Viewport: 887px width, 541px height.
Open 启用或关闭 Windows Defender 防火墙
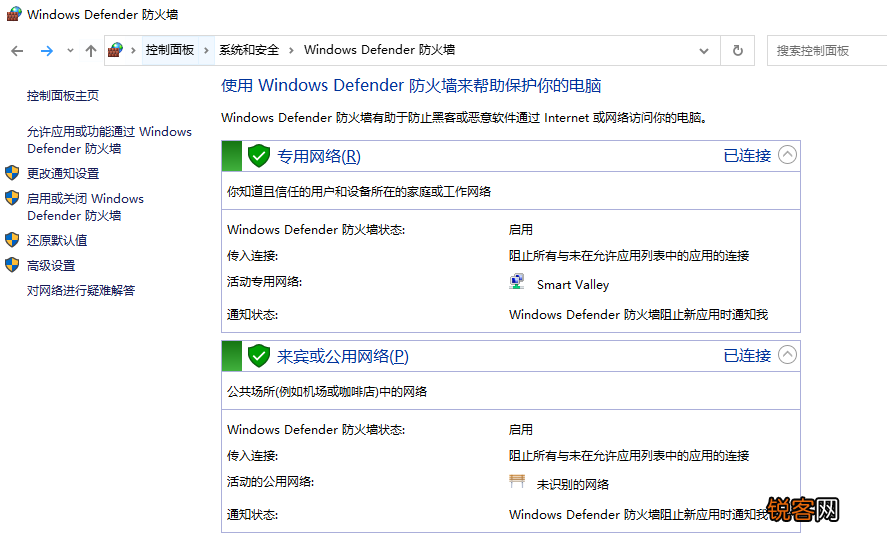[x=85, y=207]
